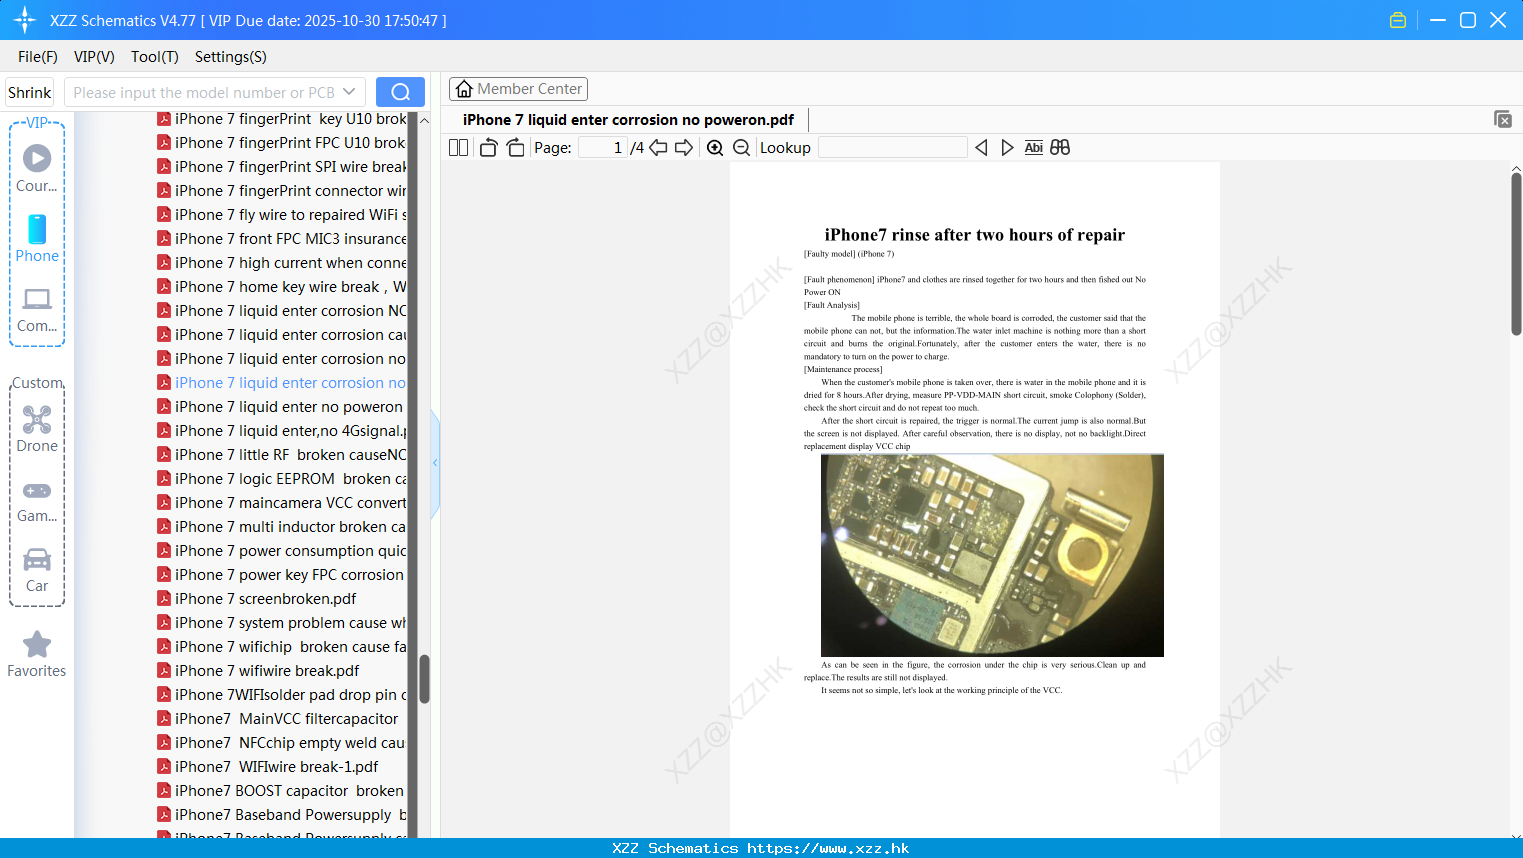This screenshot has height=858, width=1523.
Task: Open iPhone 7 logic EEPROM broken file
Action: [x=282, y=479]
